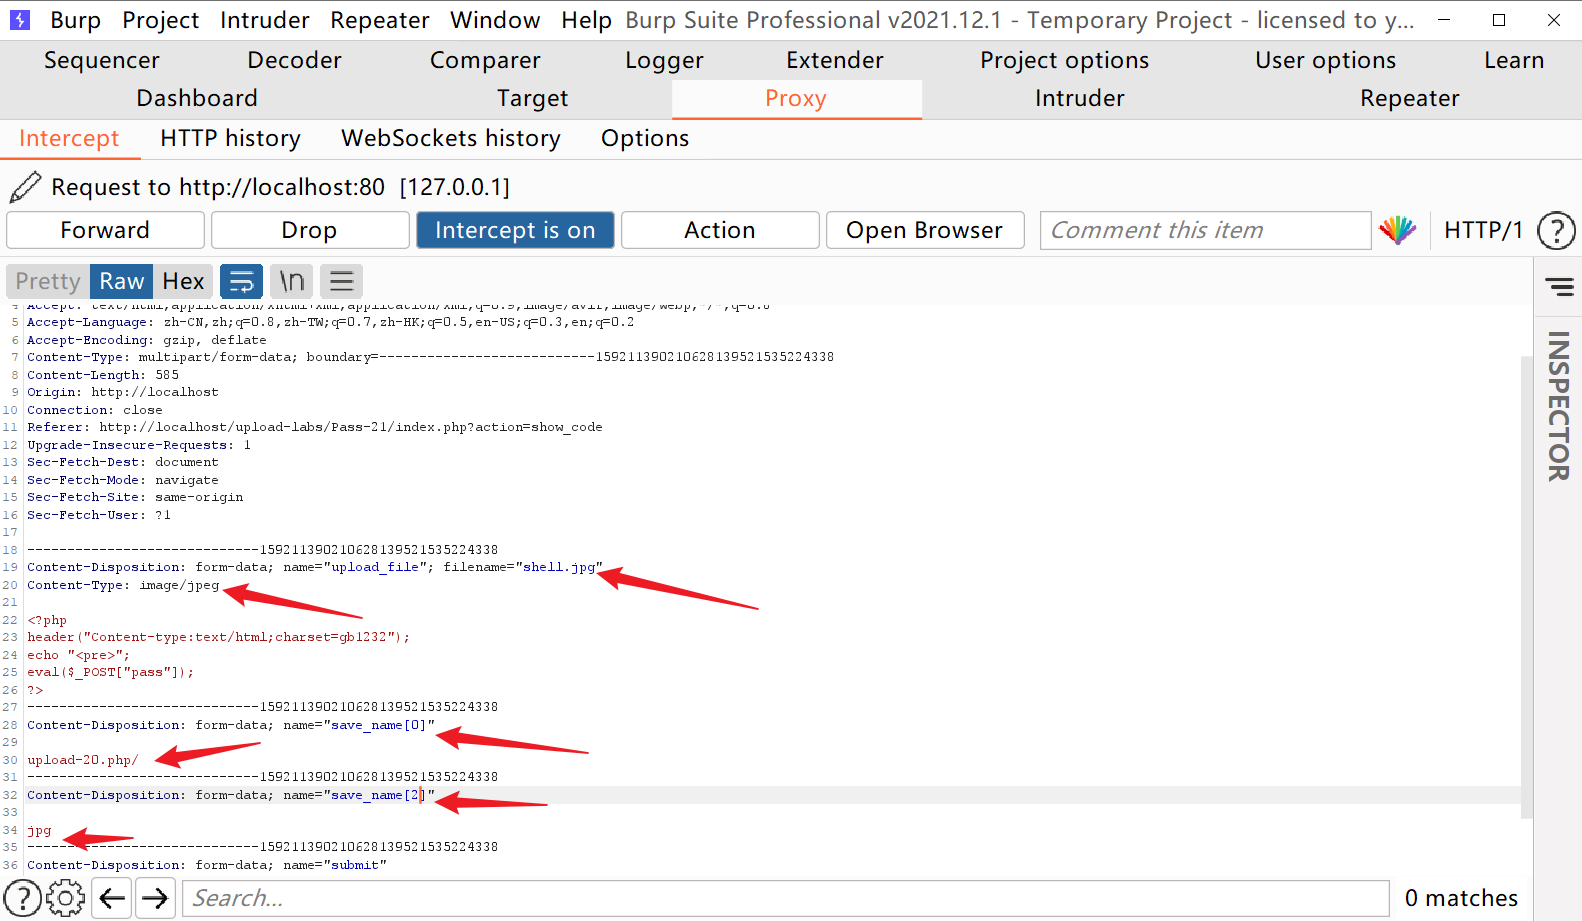Click Open Browser button

[x=924, y=230]
